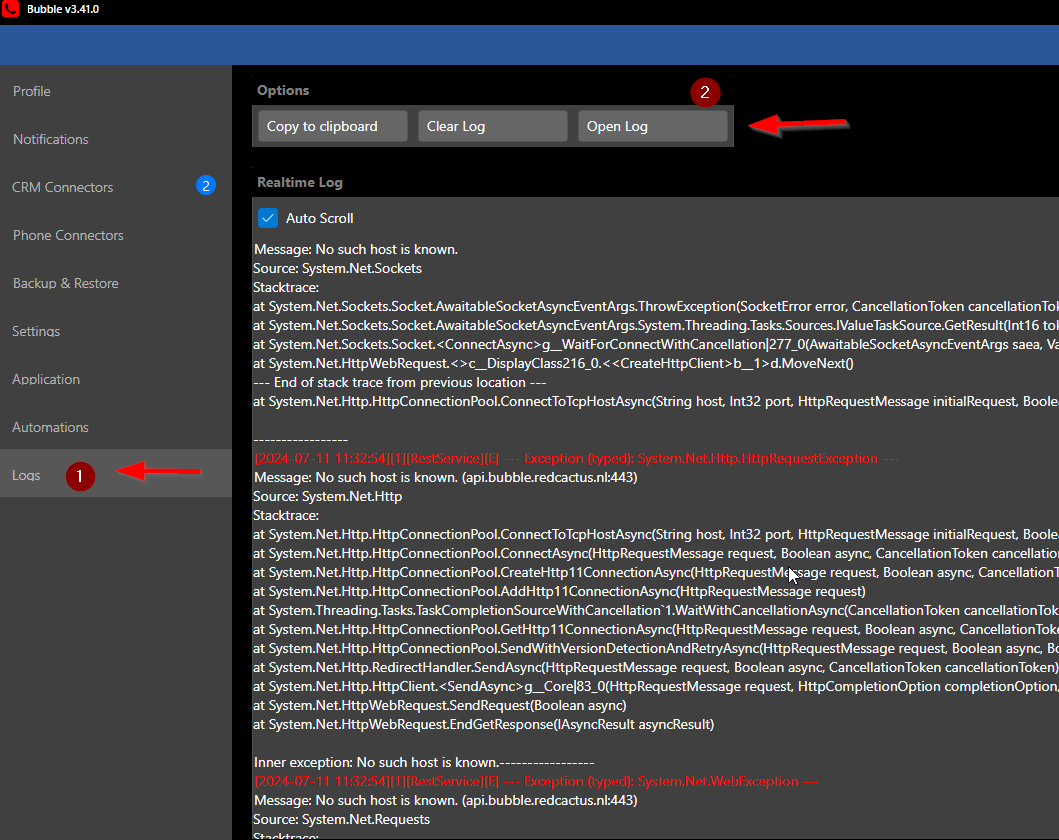Click the Bubble app logo in title bar

[11, 9]
